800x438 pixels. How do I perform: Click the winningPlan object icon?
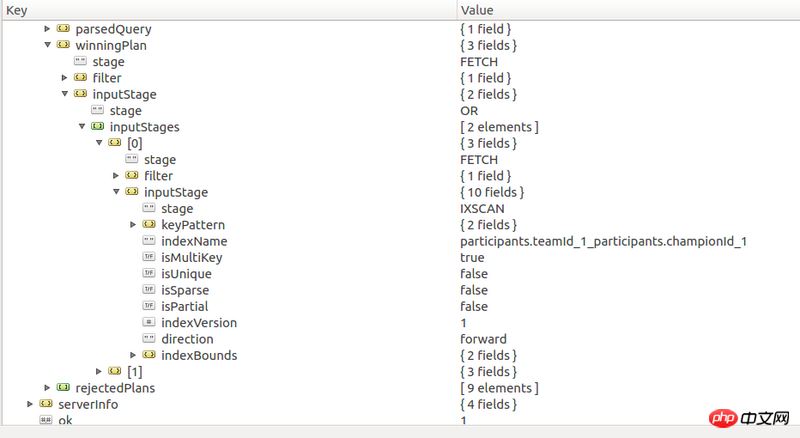[x=63, y=45]
